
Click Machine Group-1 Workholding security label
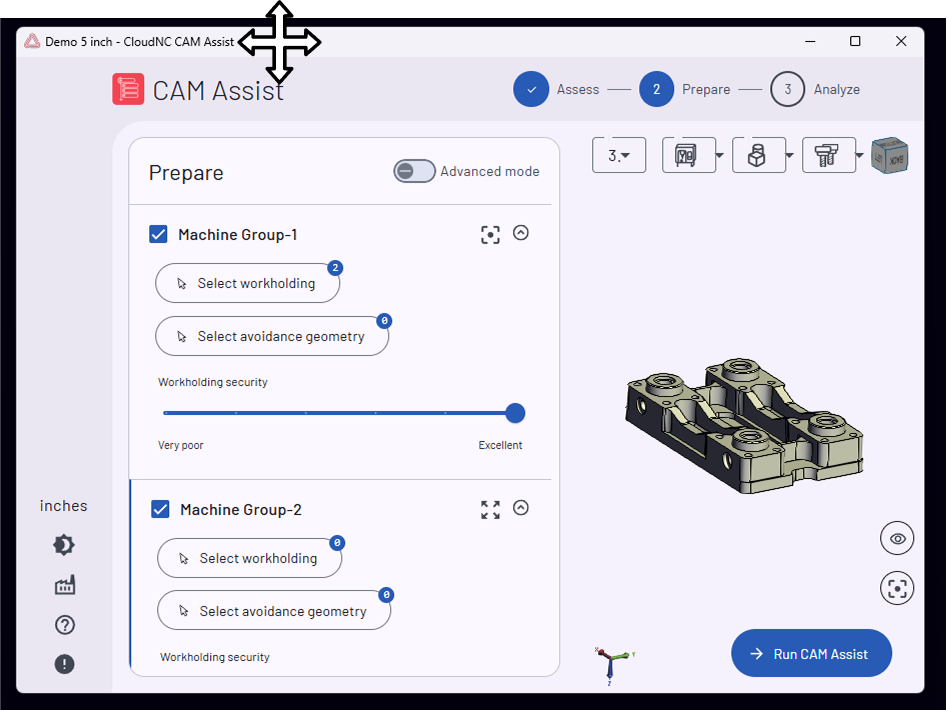click(x=213, y=382)
